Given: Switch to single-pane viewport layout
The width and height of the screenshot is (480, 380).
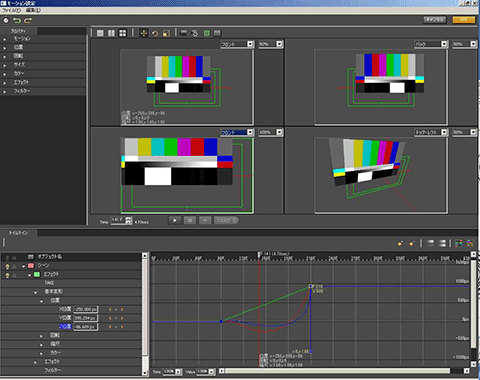Looking at the screenshot, I should (100, 33).
